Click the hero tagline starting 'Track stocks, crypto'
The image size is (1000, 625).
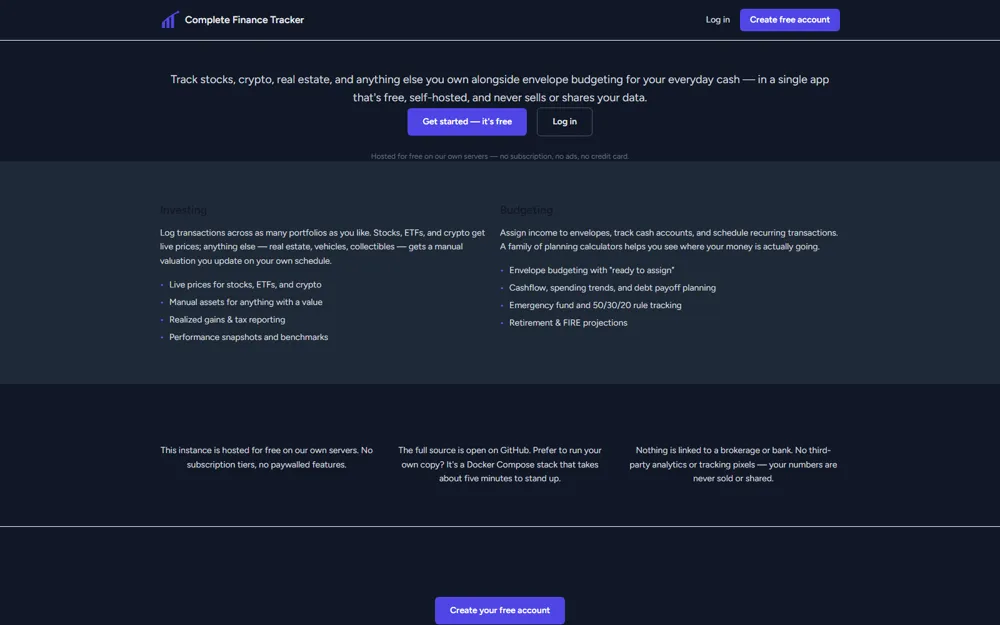(x=499, y=89)
